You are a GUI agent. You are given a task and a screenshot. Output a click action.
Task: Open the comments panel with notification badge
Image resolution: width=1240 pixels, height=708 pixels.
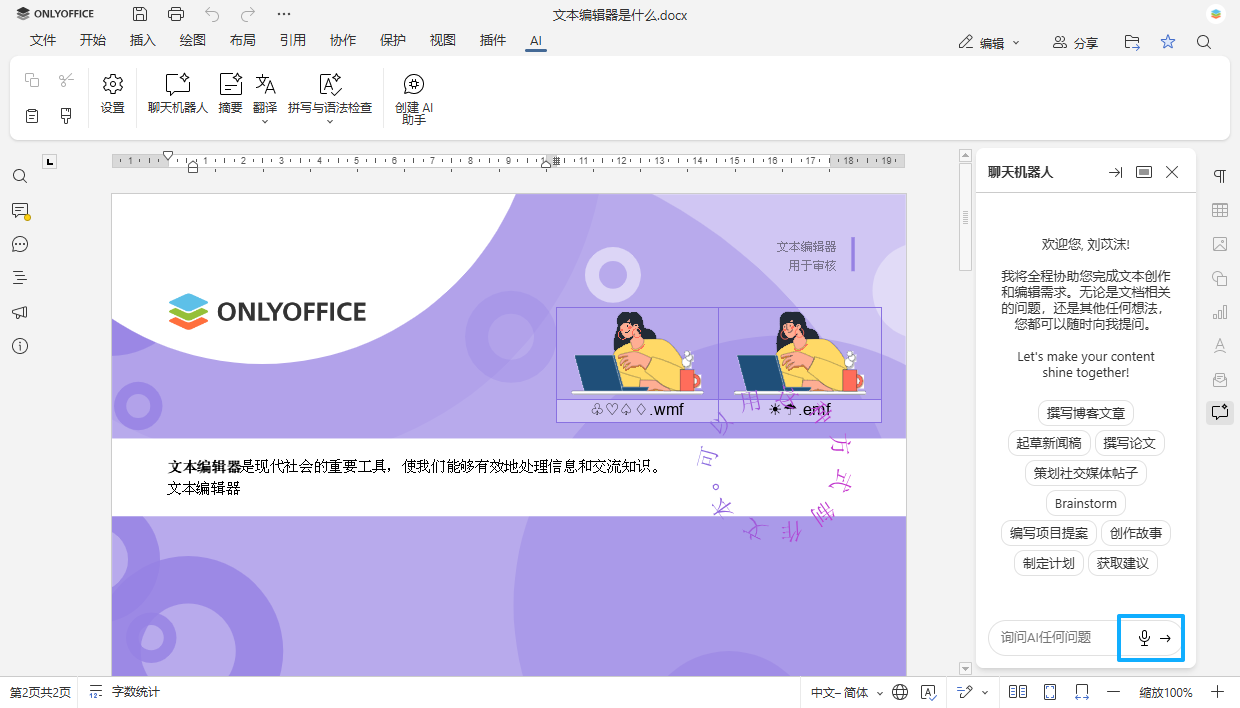pyautogui.click(x=19, y=211)
